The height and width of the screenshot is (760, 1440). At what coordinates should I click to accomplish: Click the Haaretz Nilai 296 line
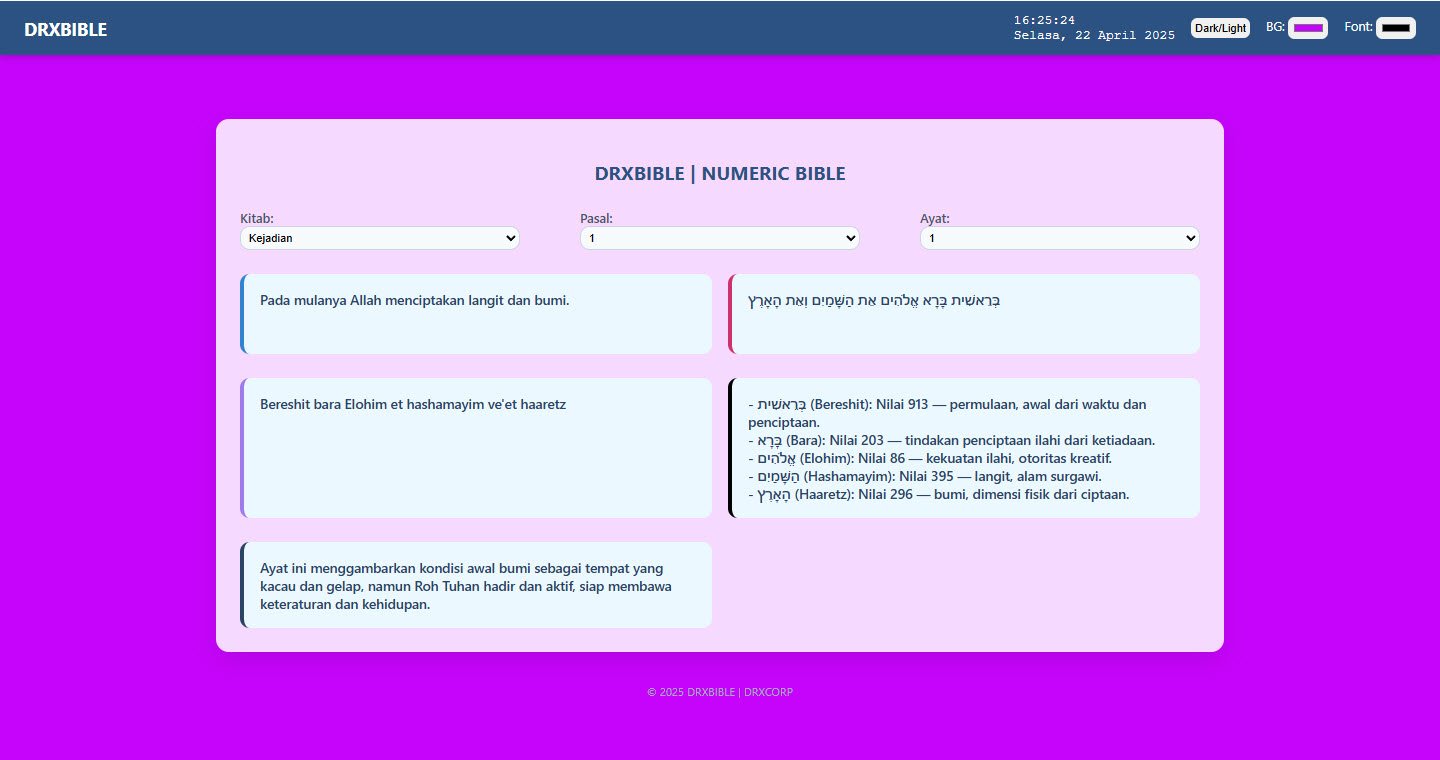(x=939, y=494)
